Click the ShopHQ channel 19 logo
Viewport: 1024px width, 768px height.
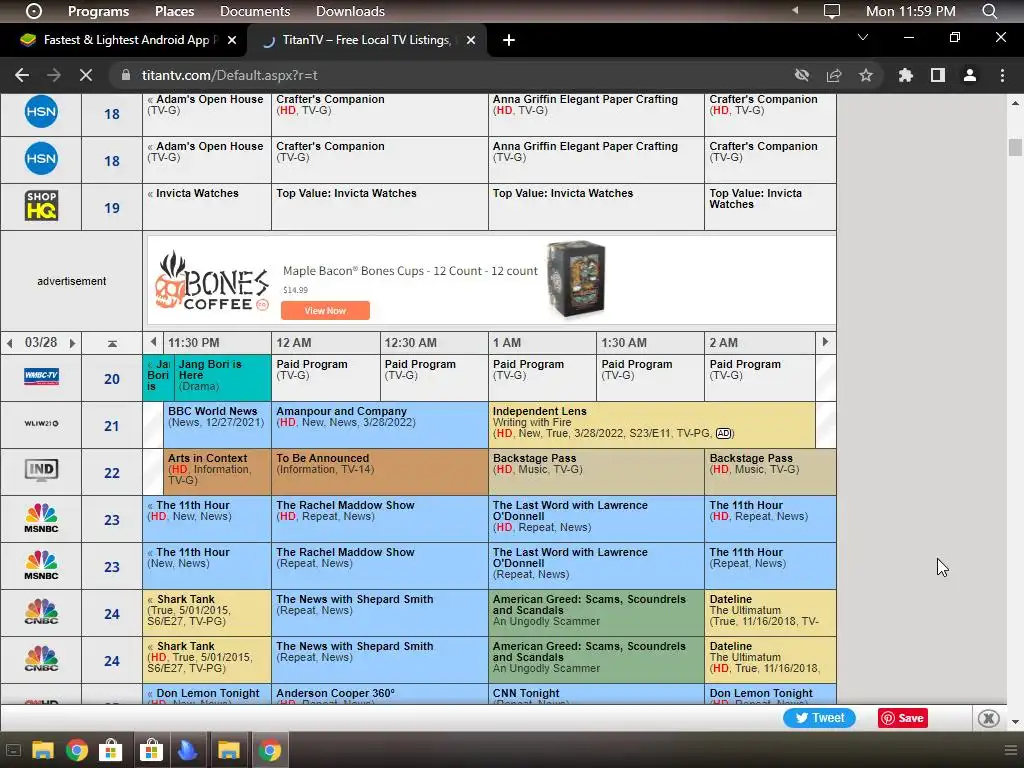(41, 206)
